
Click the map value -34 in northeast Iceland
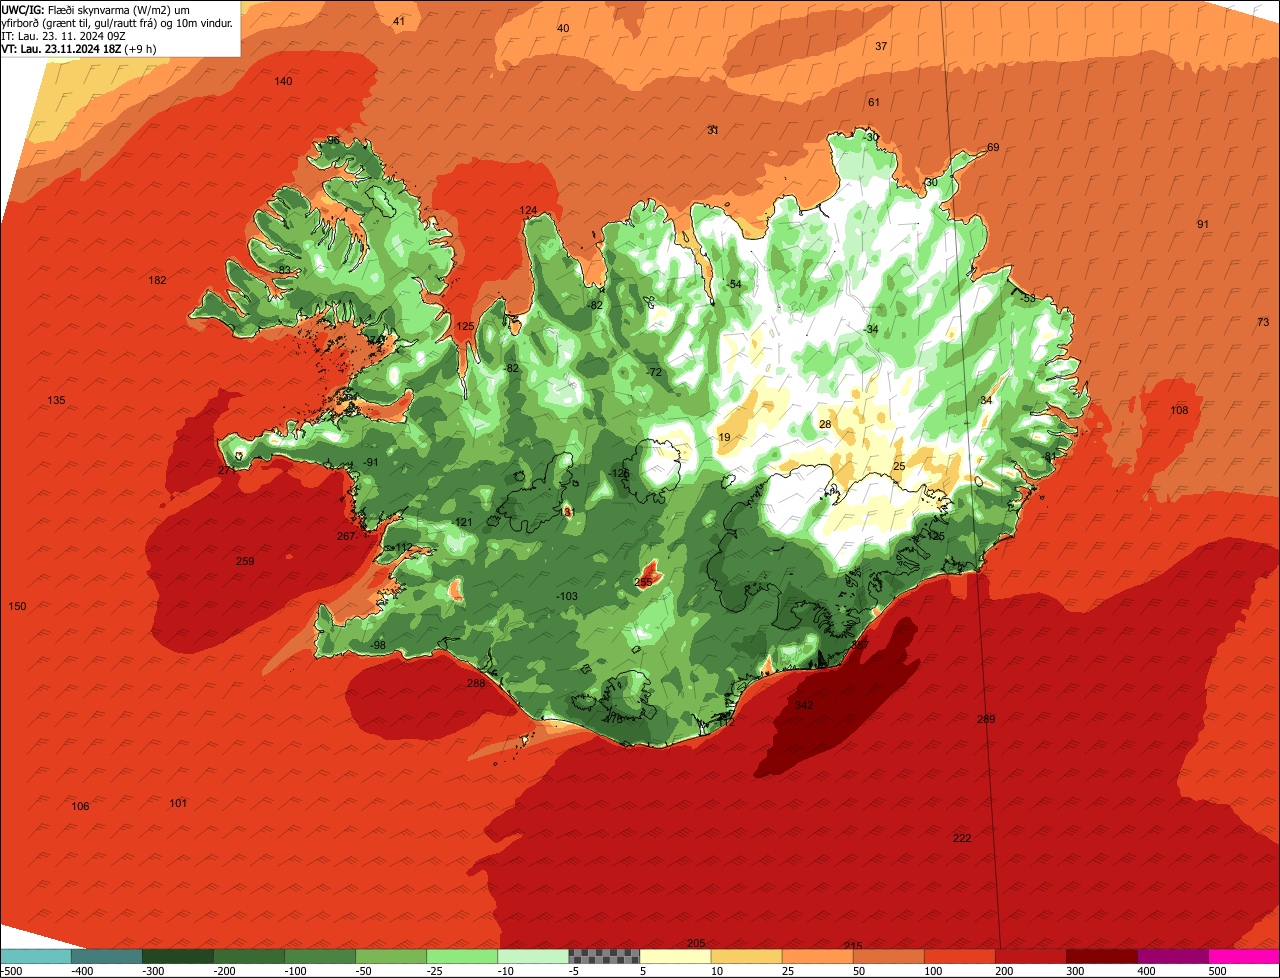[x=871, y=329]
